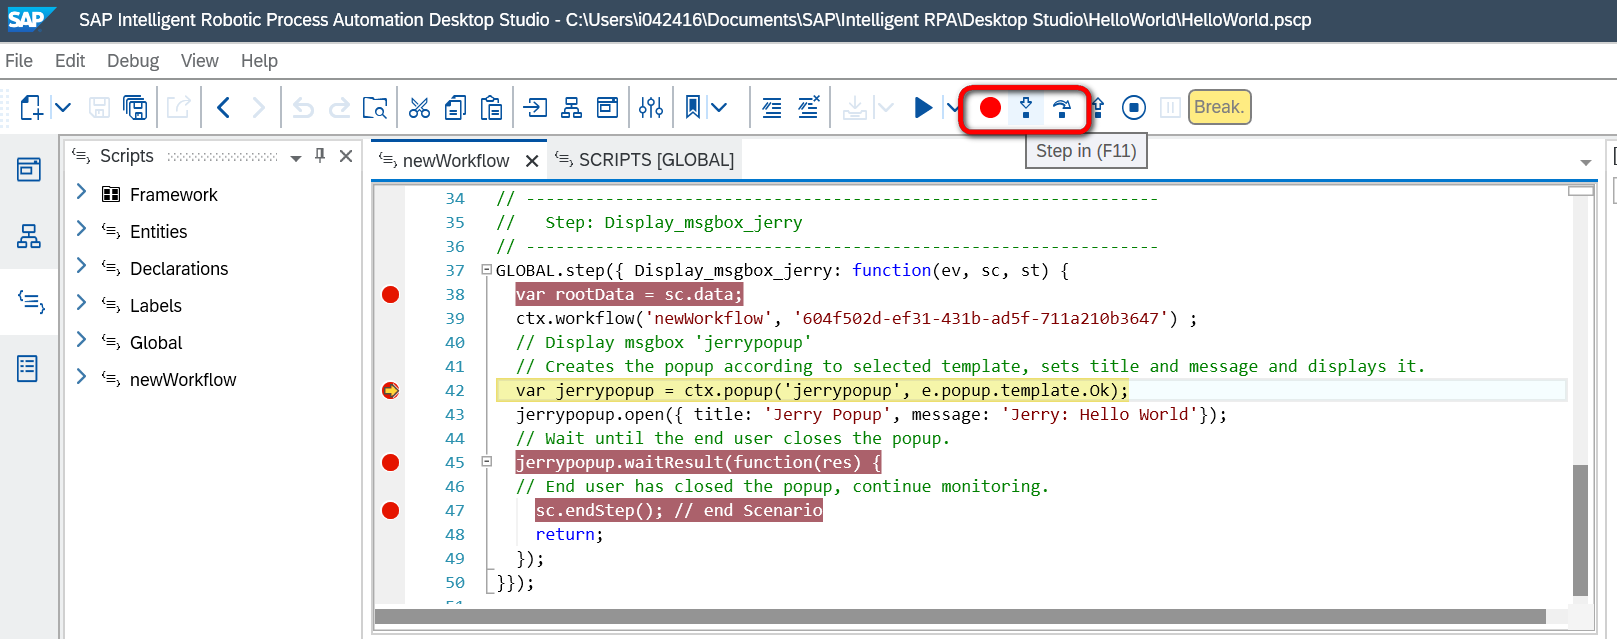Click the Save All icon
Viewport: 1617px width, 639px height.
pyautogui.click(x=134, y=108)
